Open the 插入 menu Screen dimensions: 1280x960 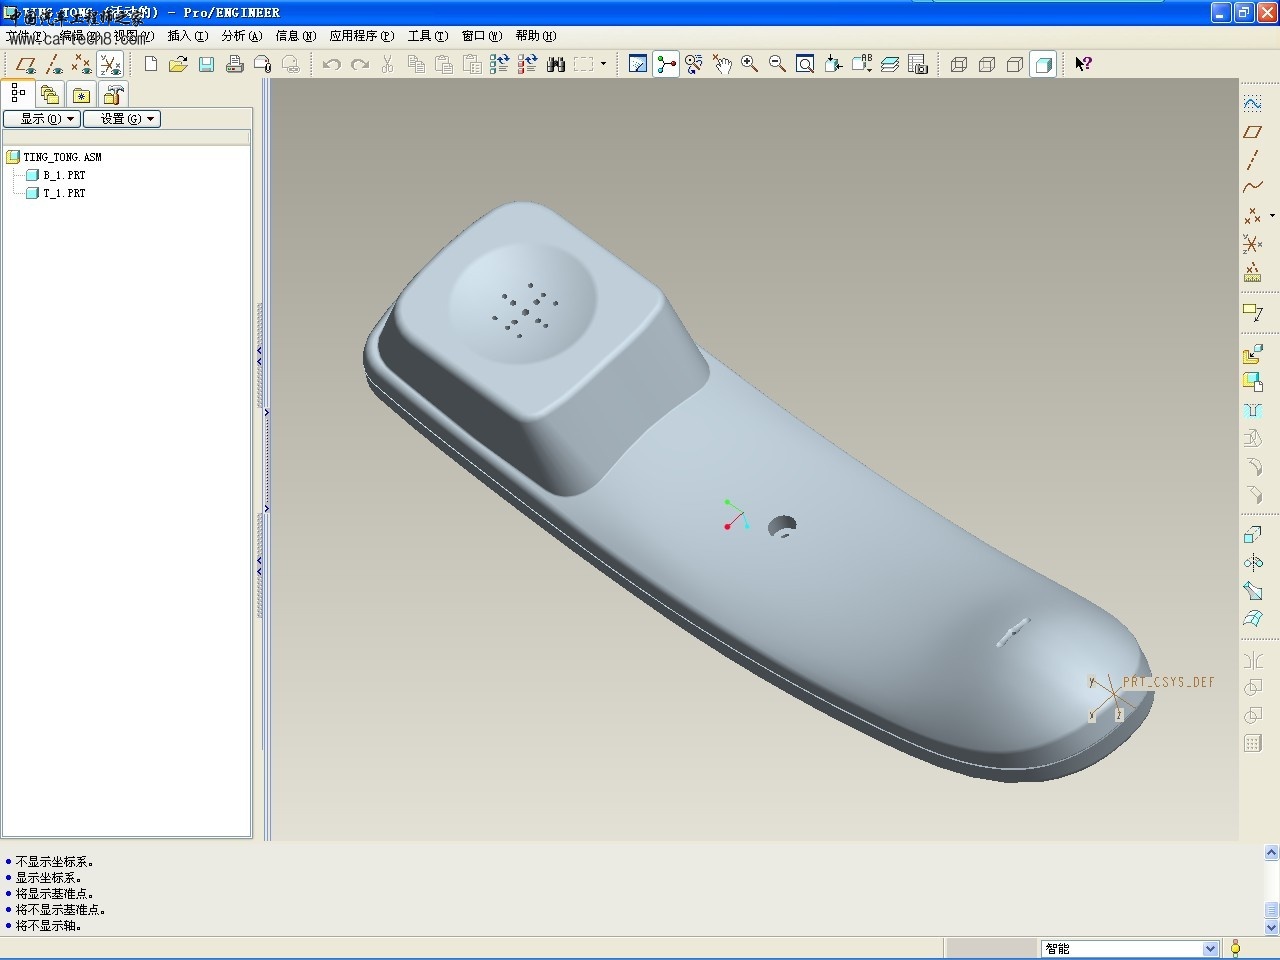click(187, 36)
